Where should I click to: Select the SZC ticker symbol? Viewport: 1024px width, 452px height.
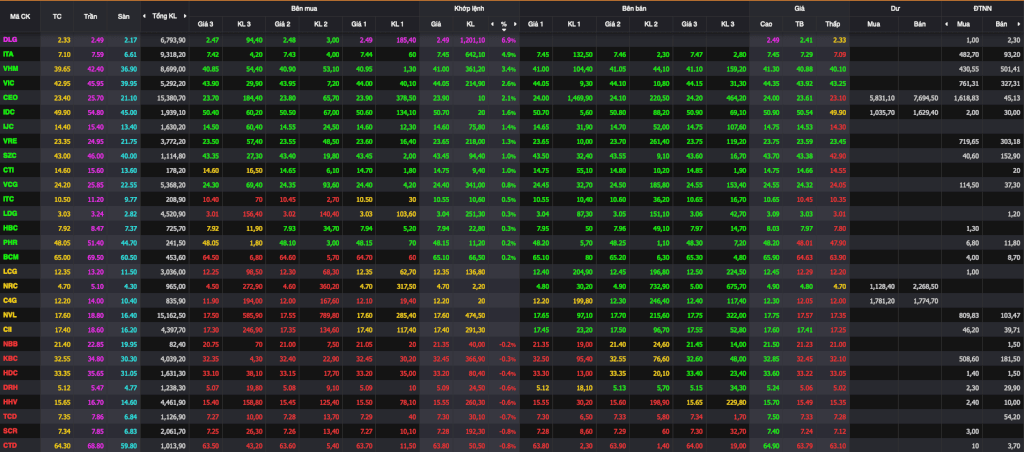[10, 154]
